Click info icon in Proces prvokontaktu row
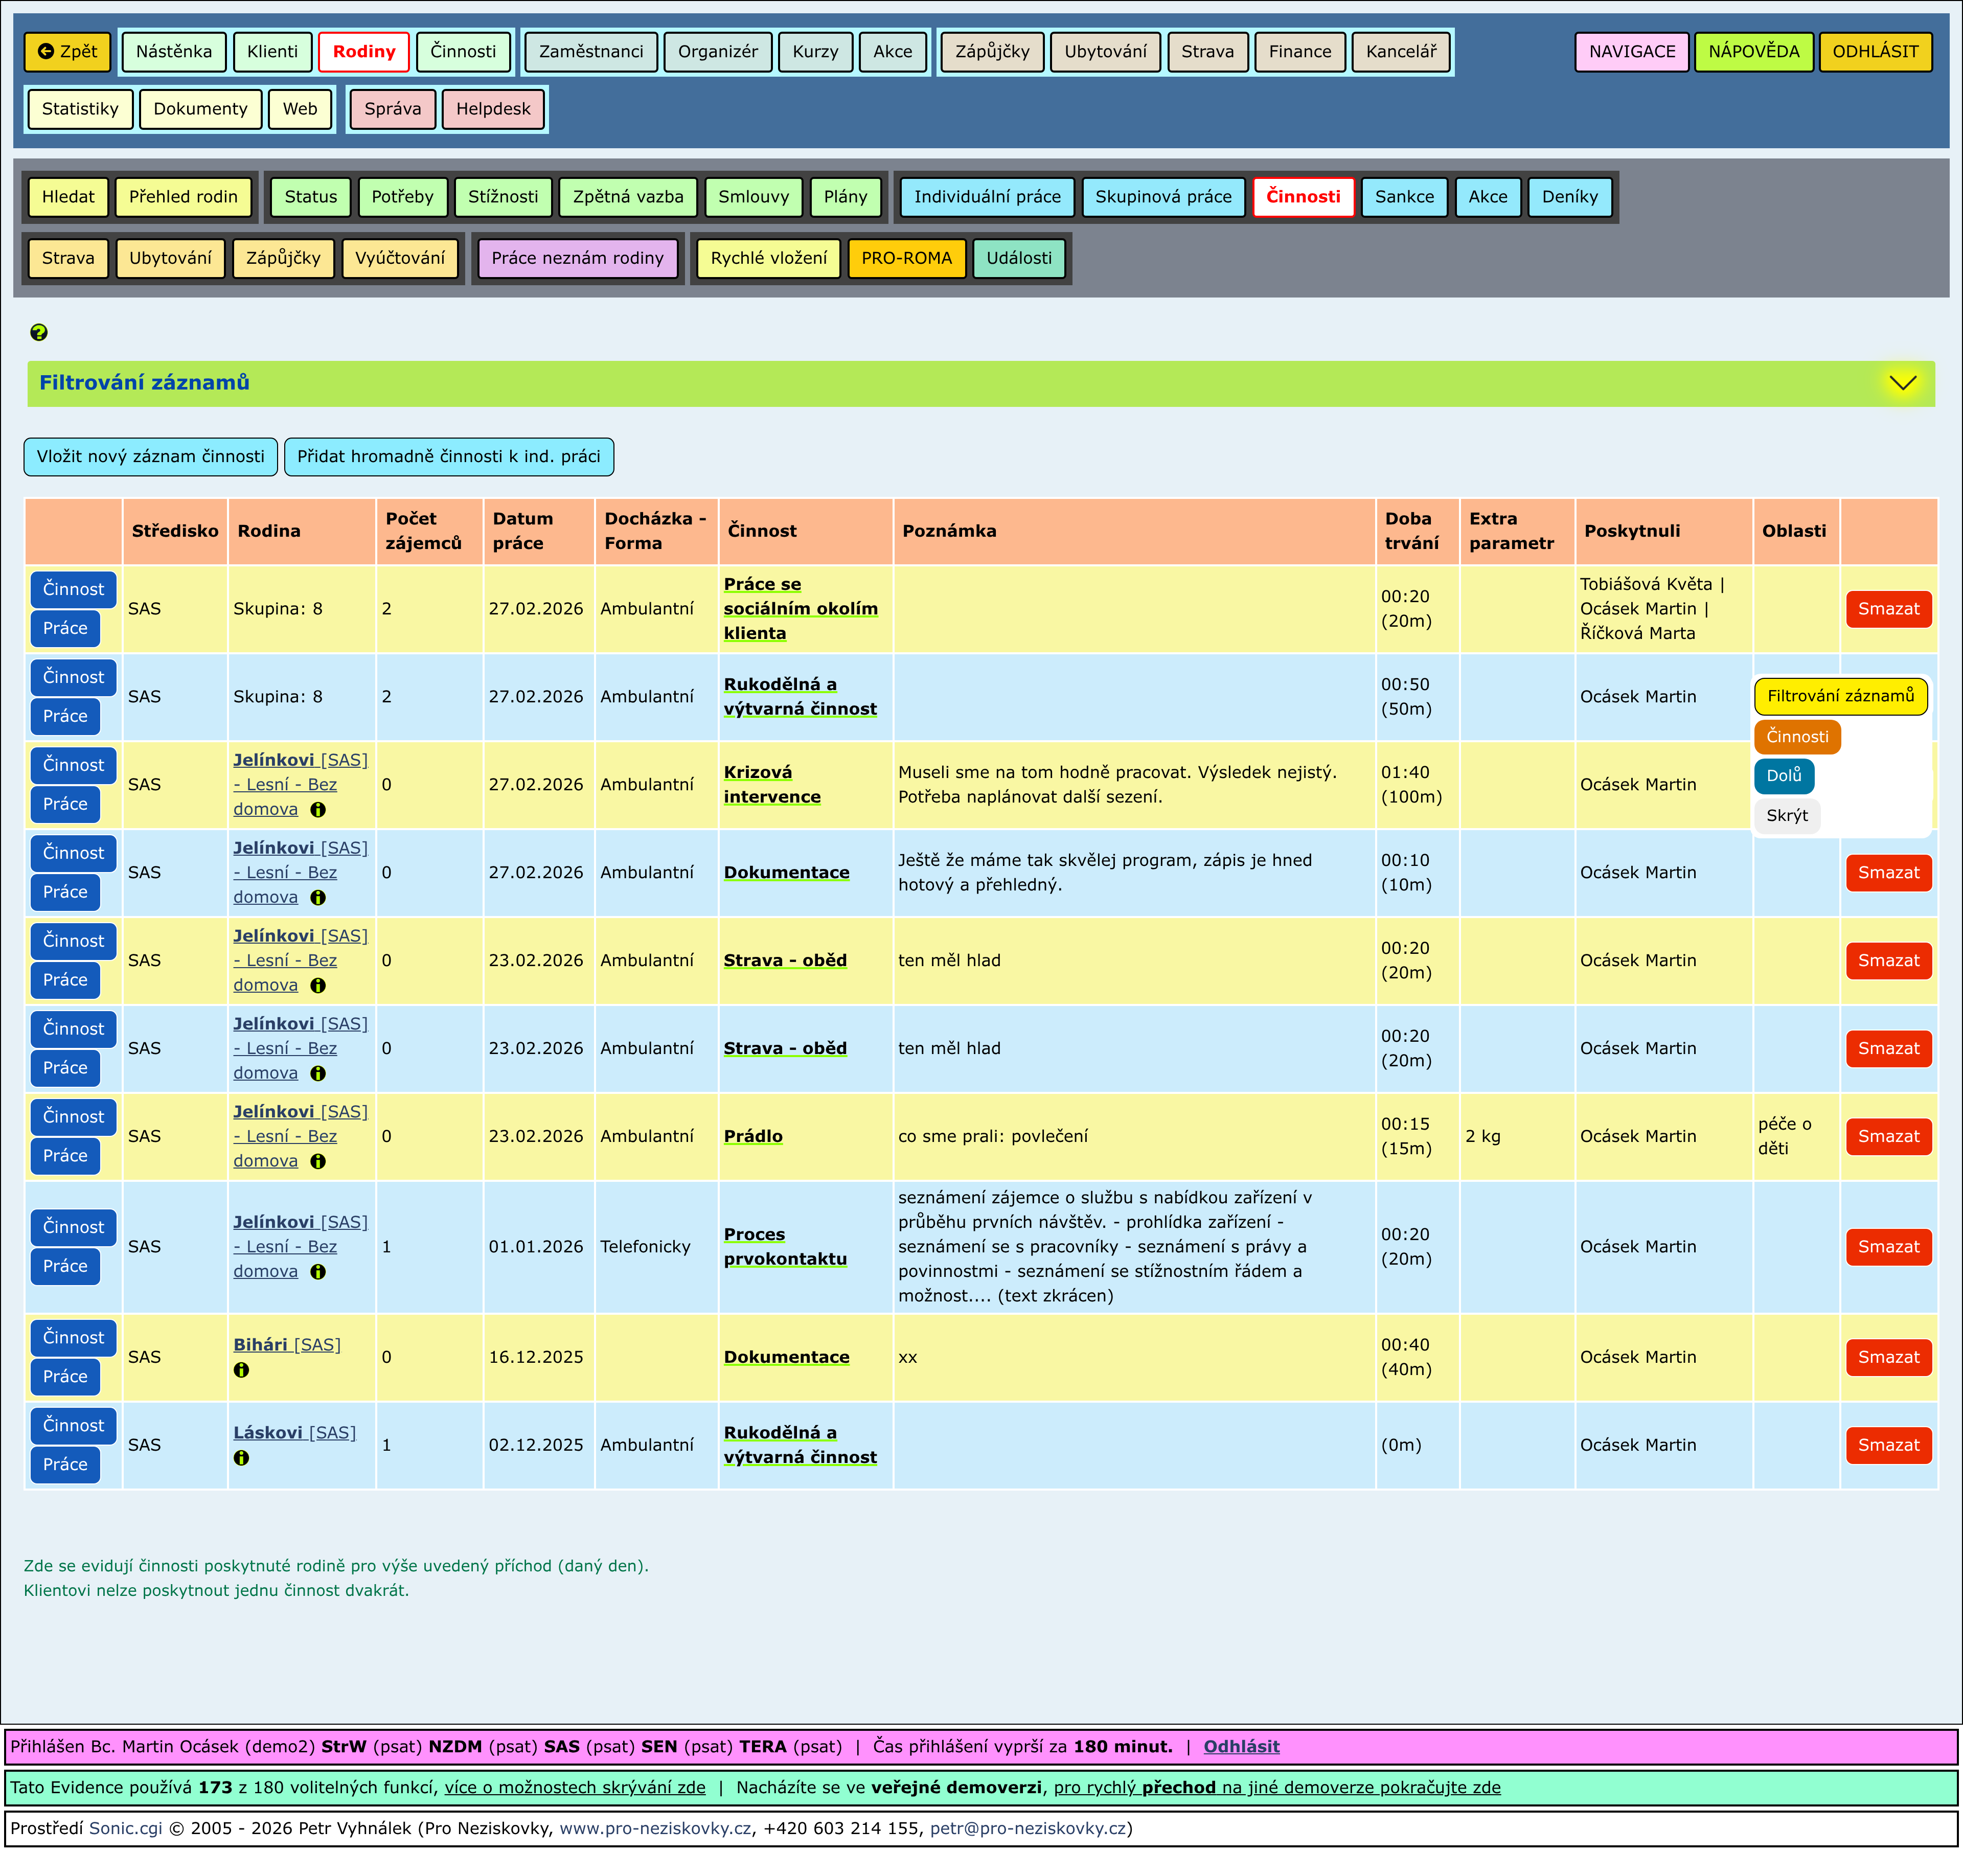Screen dimensions: 1963x1876 tap(318, 1272)
